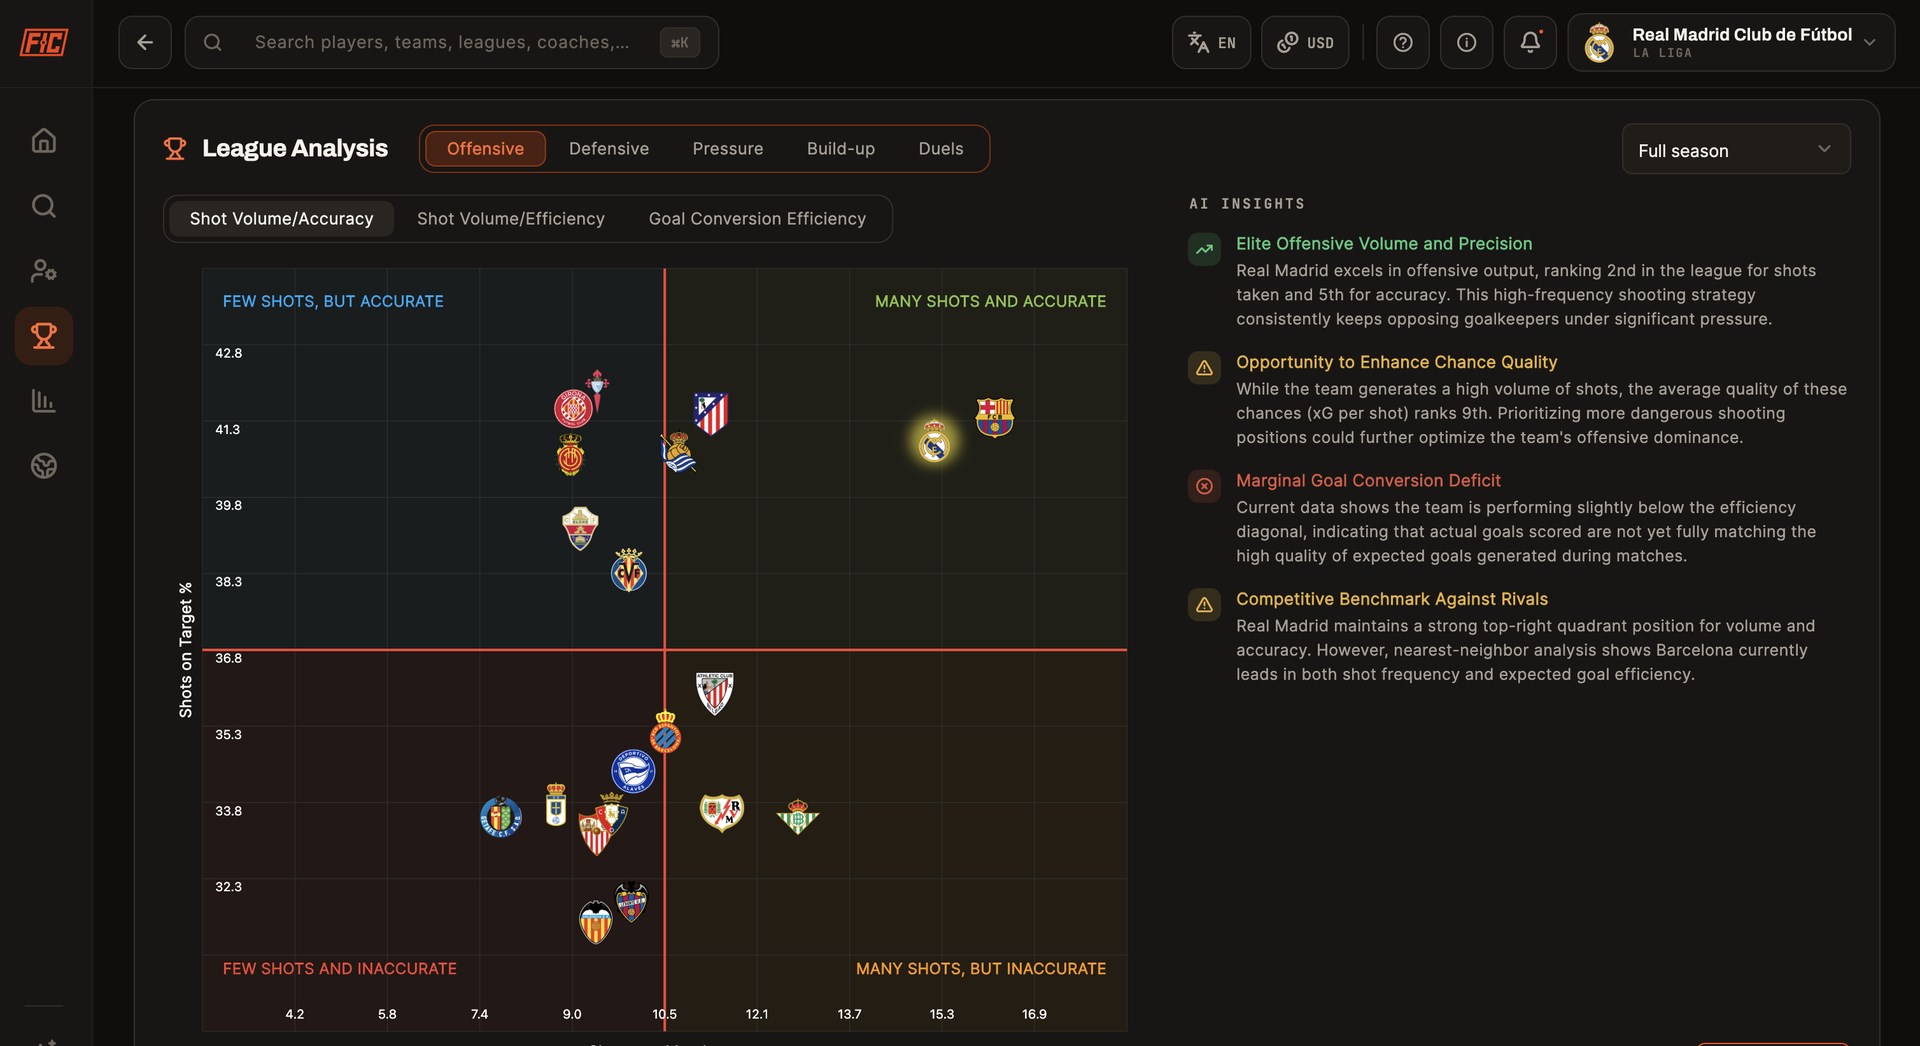Select the Sevilla crest on chart
1920x1046 pixels.
[x=595, y=834]
